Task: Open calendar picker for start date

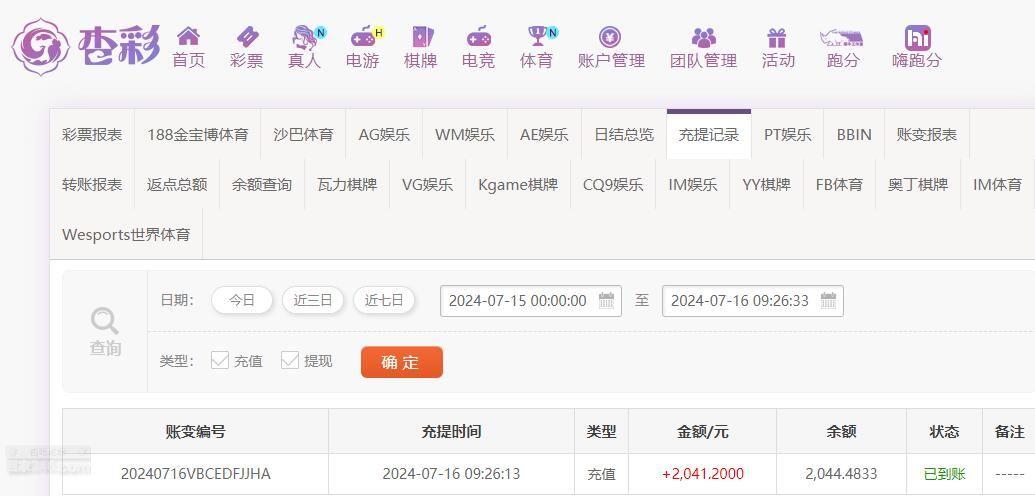Action: pos(606,301)
